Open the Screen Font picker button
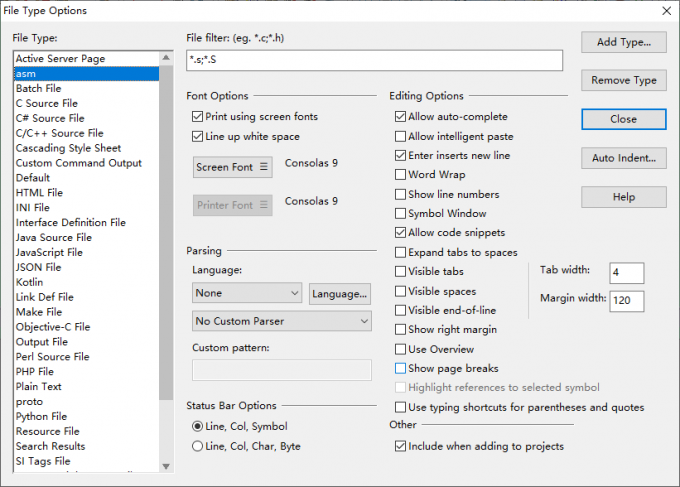 232,167
